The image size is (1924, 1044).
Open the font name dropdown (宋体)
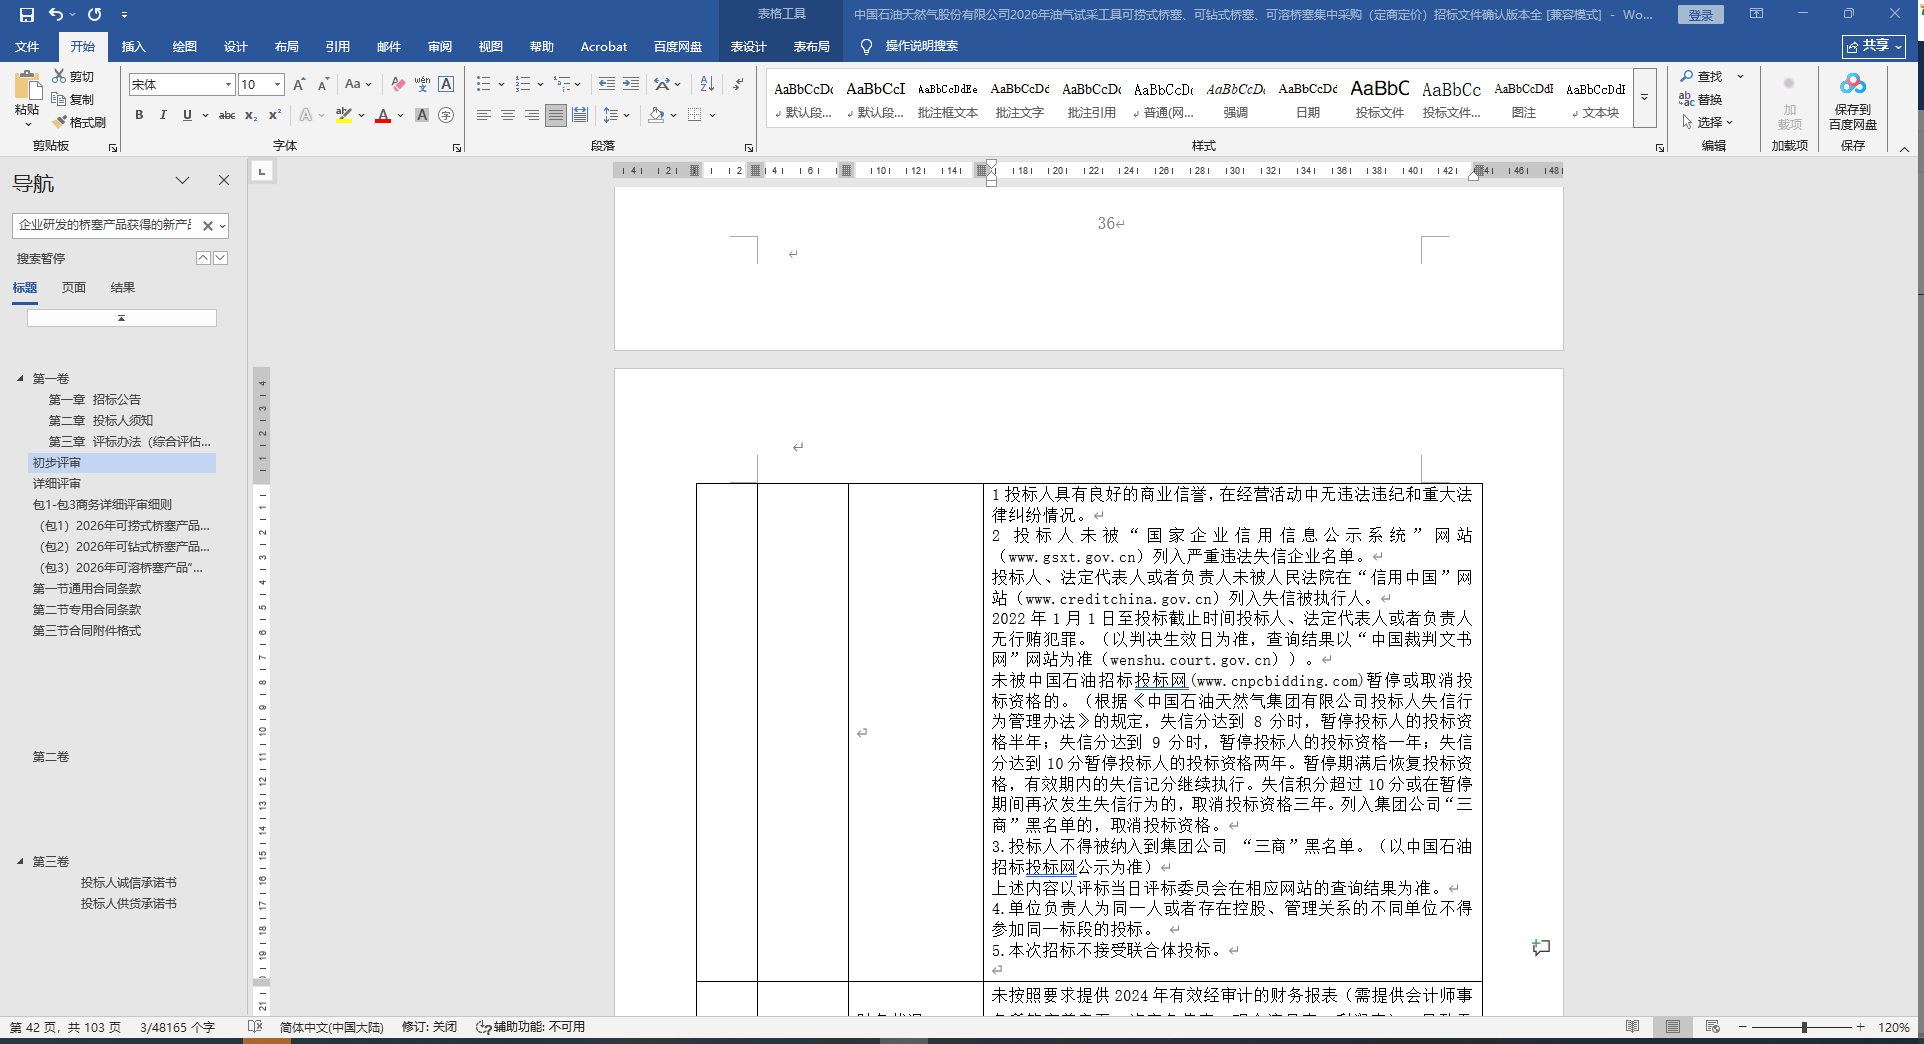pos(228,85)
